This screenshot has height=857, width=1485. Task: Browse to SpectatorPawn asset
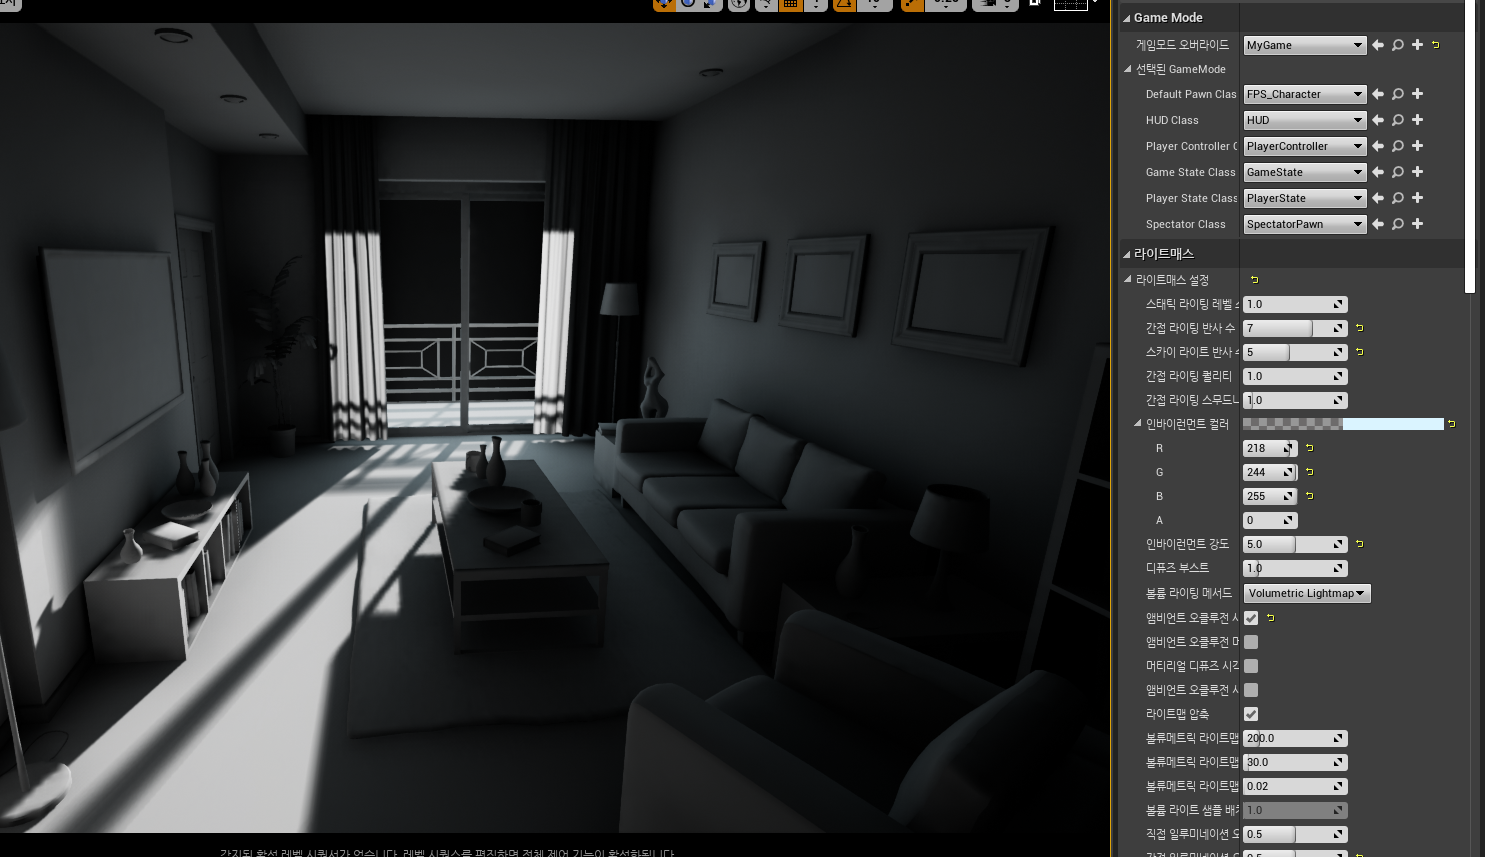pyautogui.click(x=1398, y=224)
